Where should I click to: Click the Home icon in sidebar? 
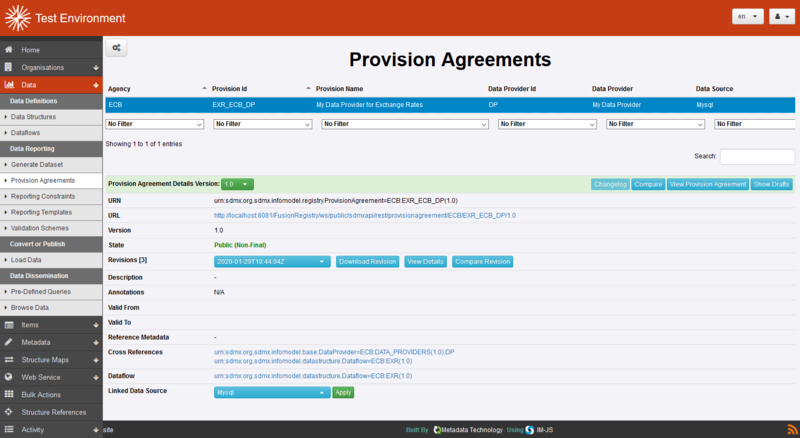tap(9, 50)
